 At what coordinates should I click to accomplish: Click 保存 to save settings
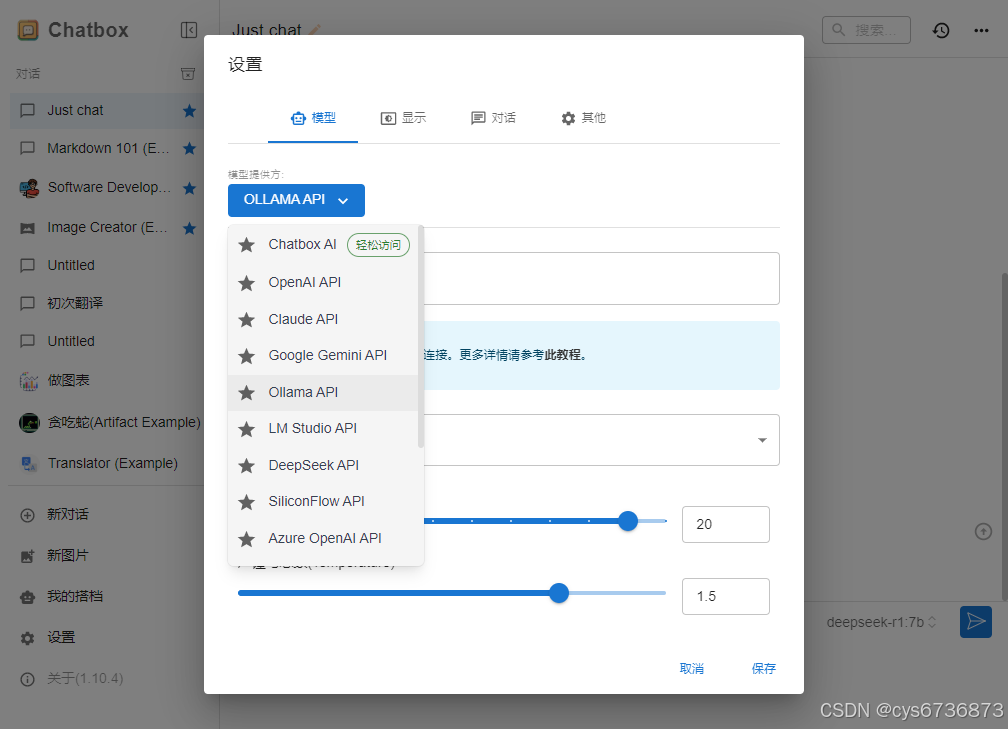764,669
